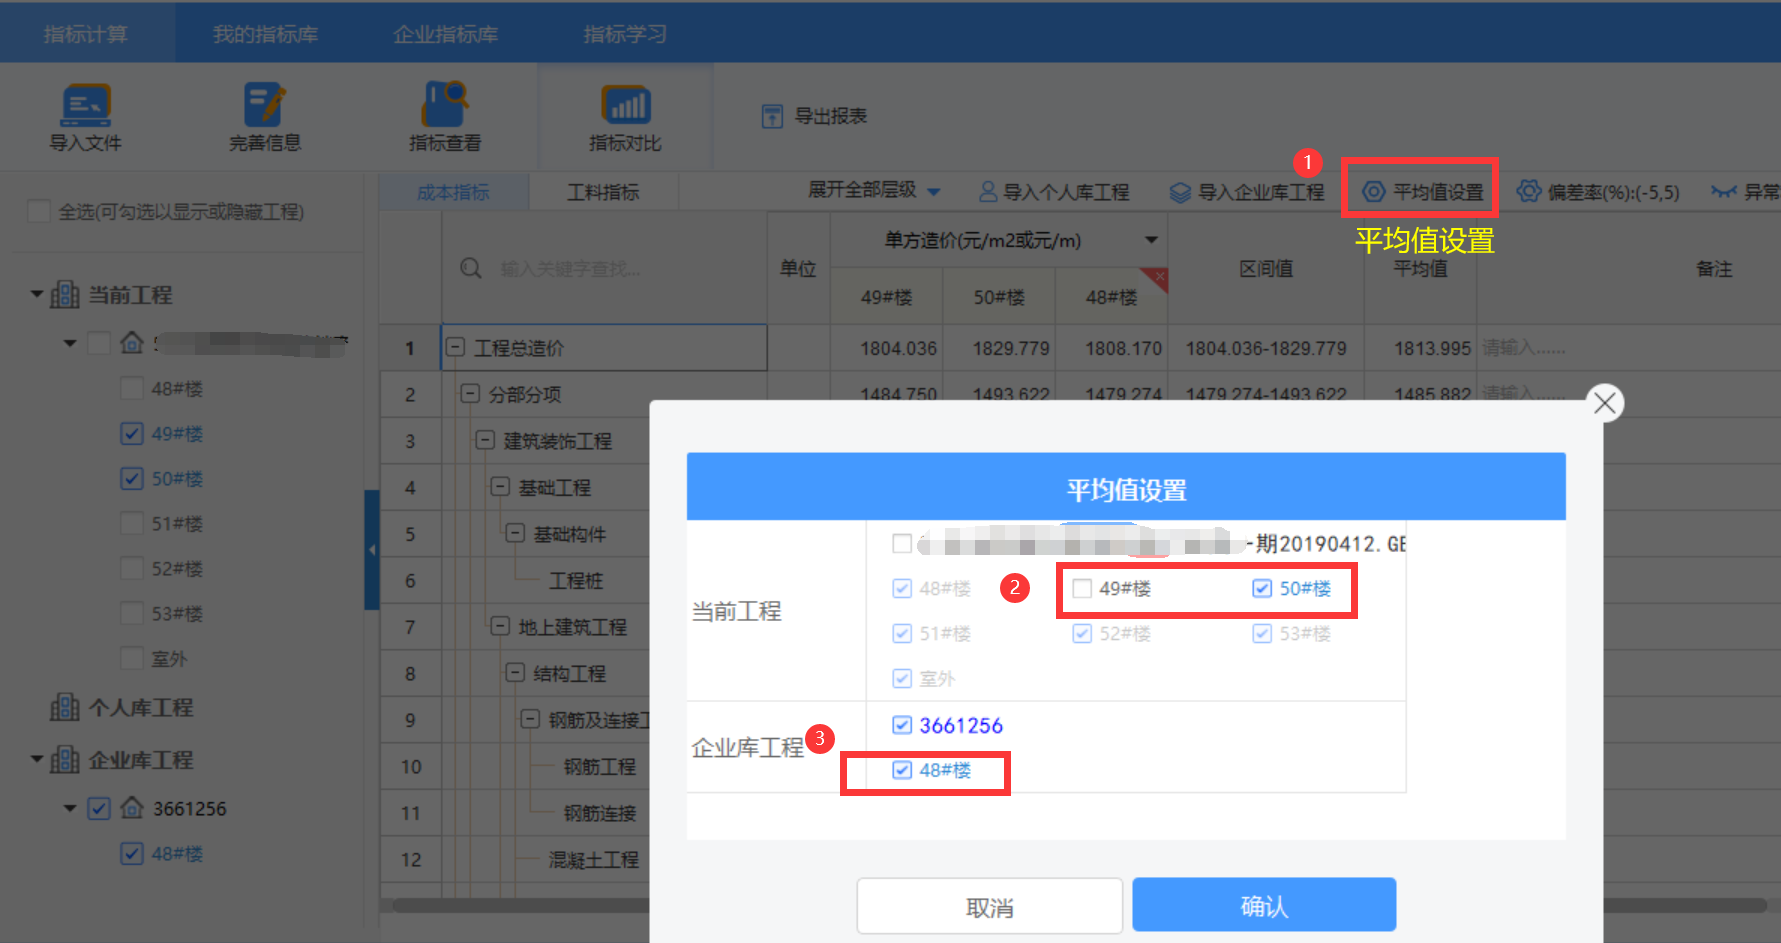This screenshot has width=1781, height=943.
Task: Click the 个人库工程 building icon
Action: (x=65, y=708)
